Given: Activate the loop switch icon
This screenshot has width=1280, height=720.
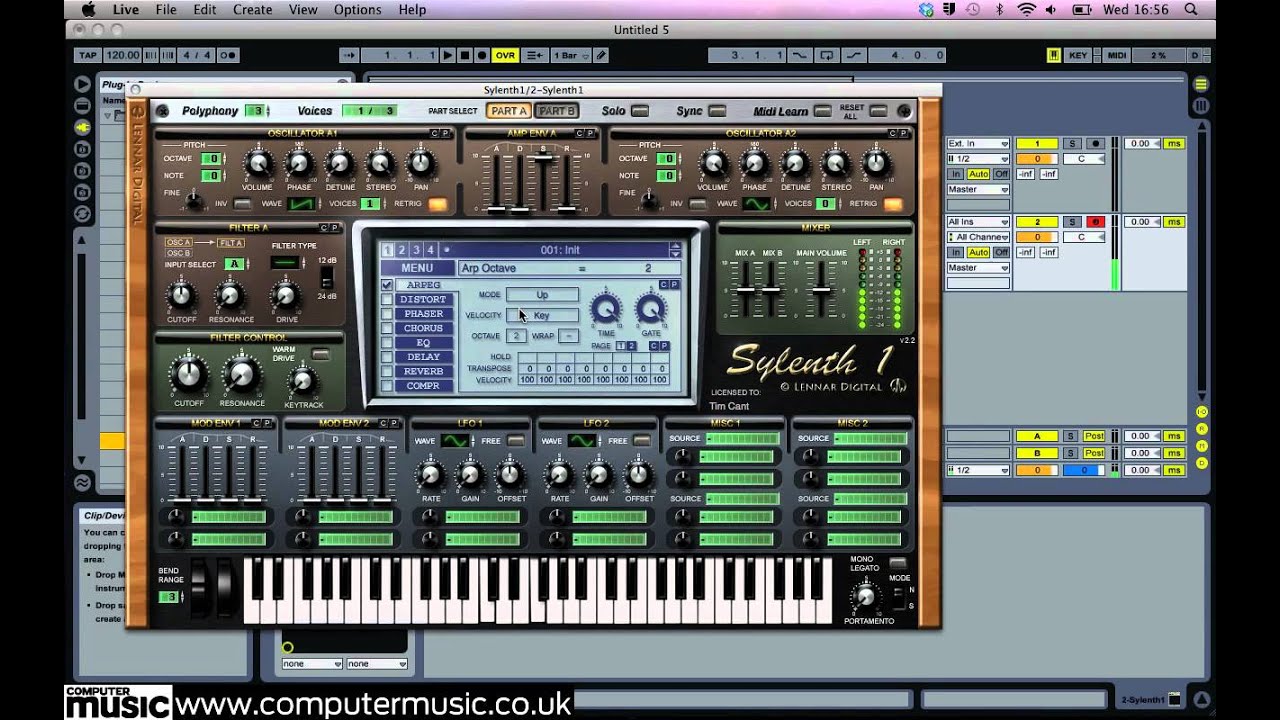Looking at the screenshot, I should (x=826, y=56).
